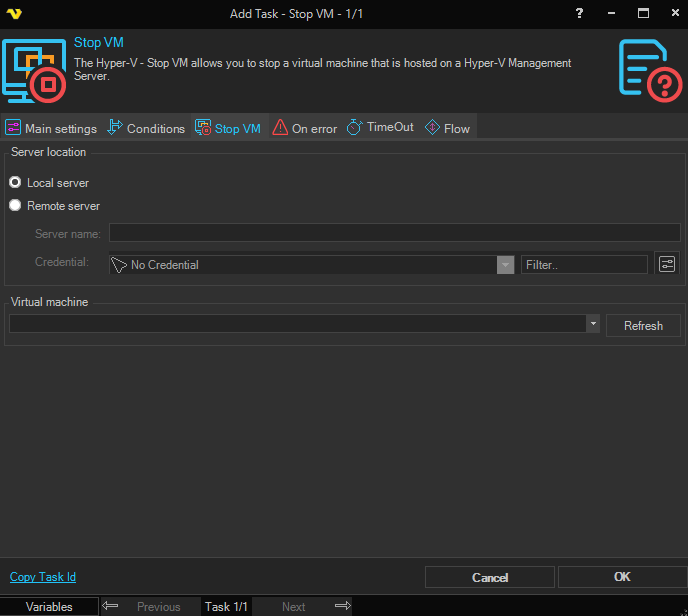Click the credential Filter text field
The image size is (688, 616).
pyautogui.click(x=584, y=265)
